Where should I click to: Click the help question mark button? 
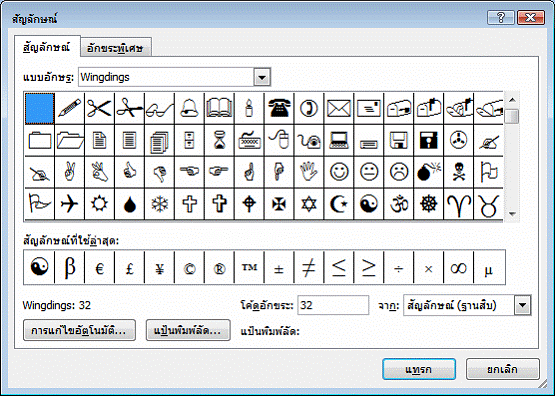tap(500, 17)
